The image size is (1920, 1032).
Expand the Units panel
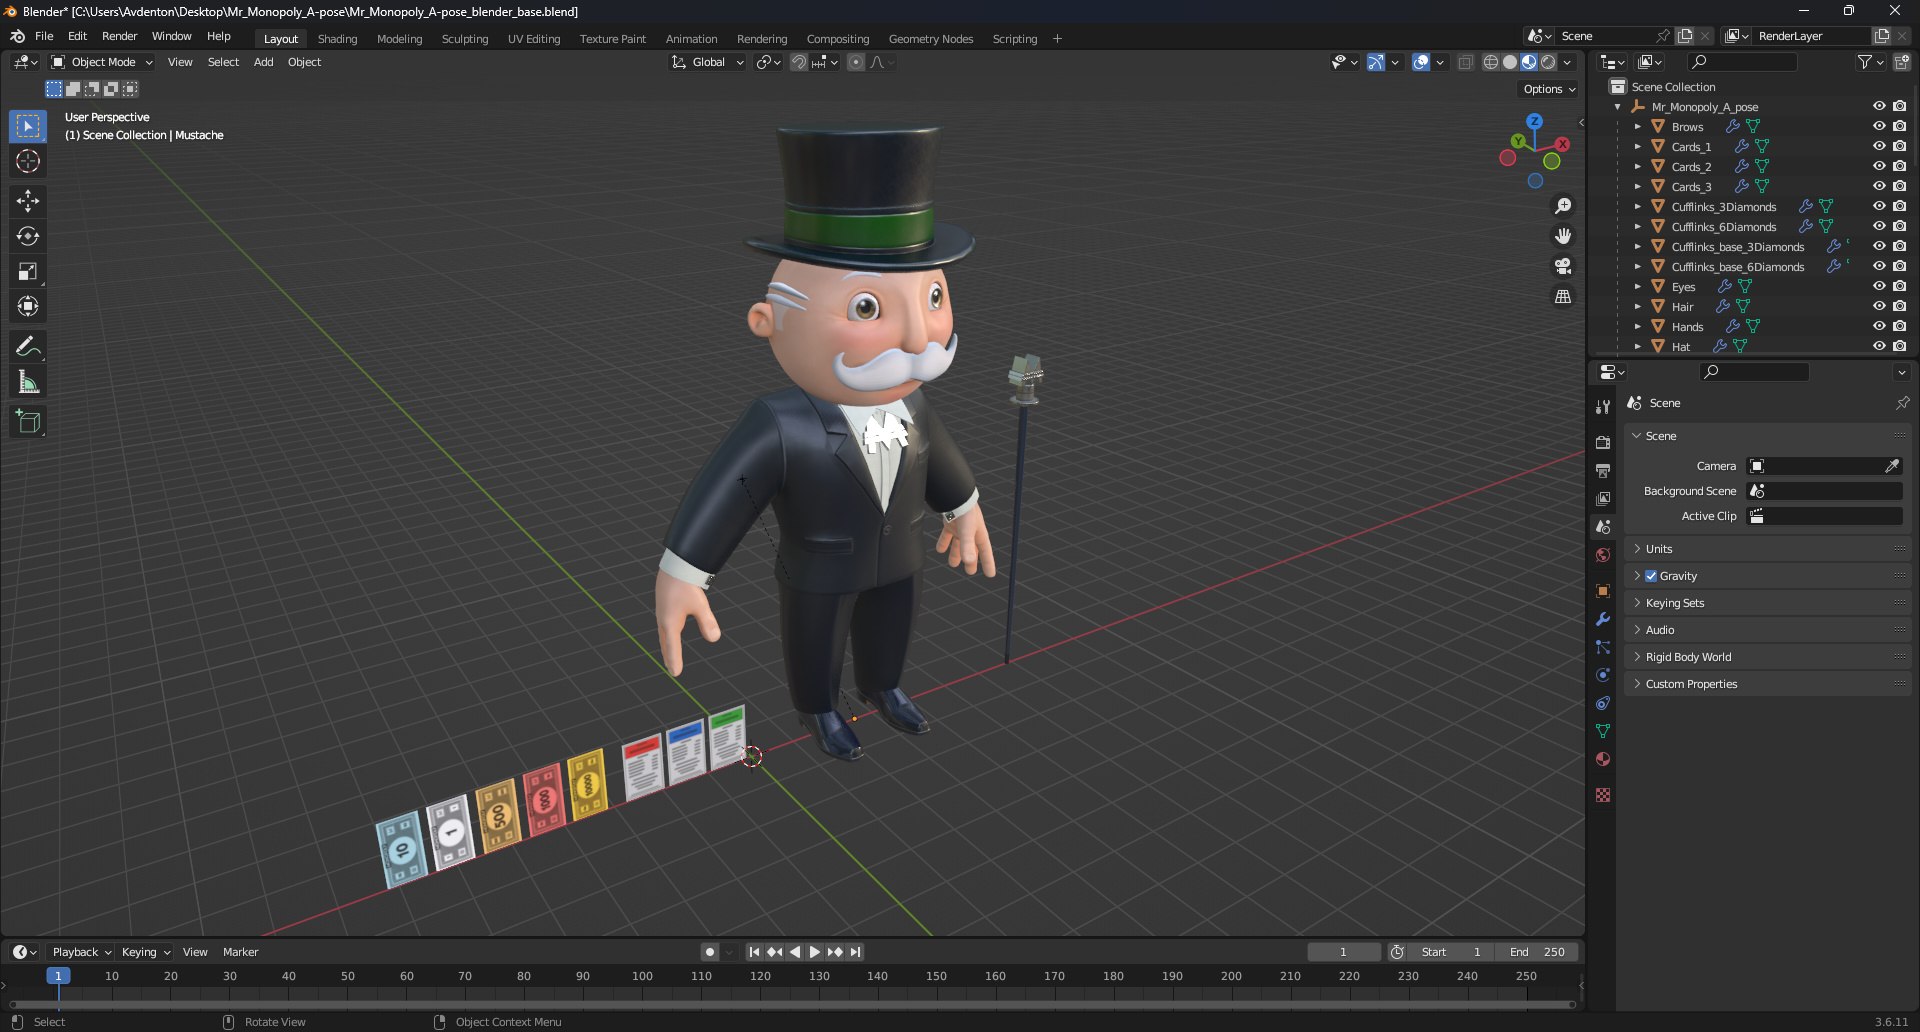pyautogui.click(x=1767, y=549)
